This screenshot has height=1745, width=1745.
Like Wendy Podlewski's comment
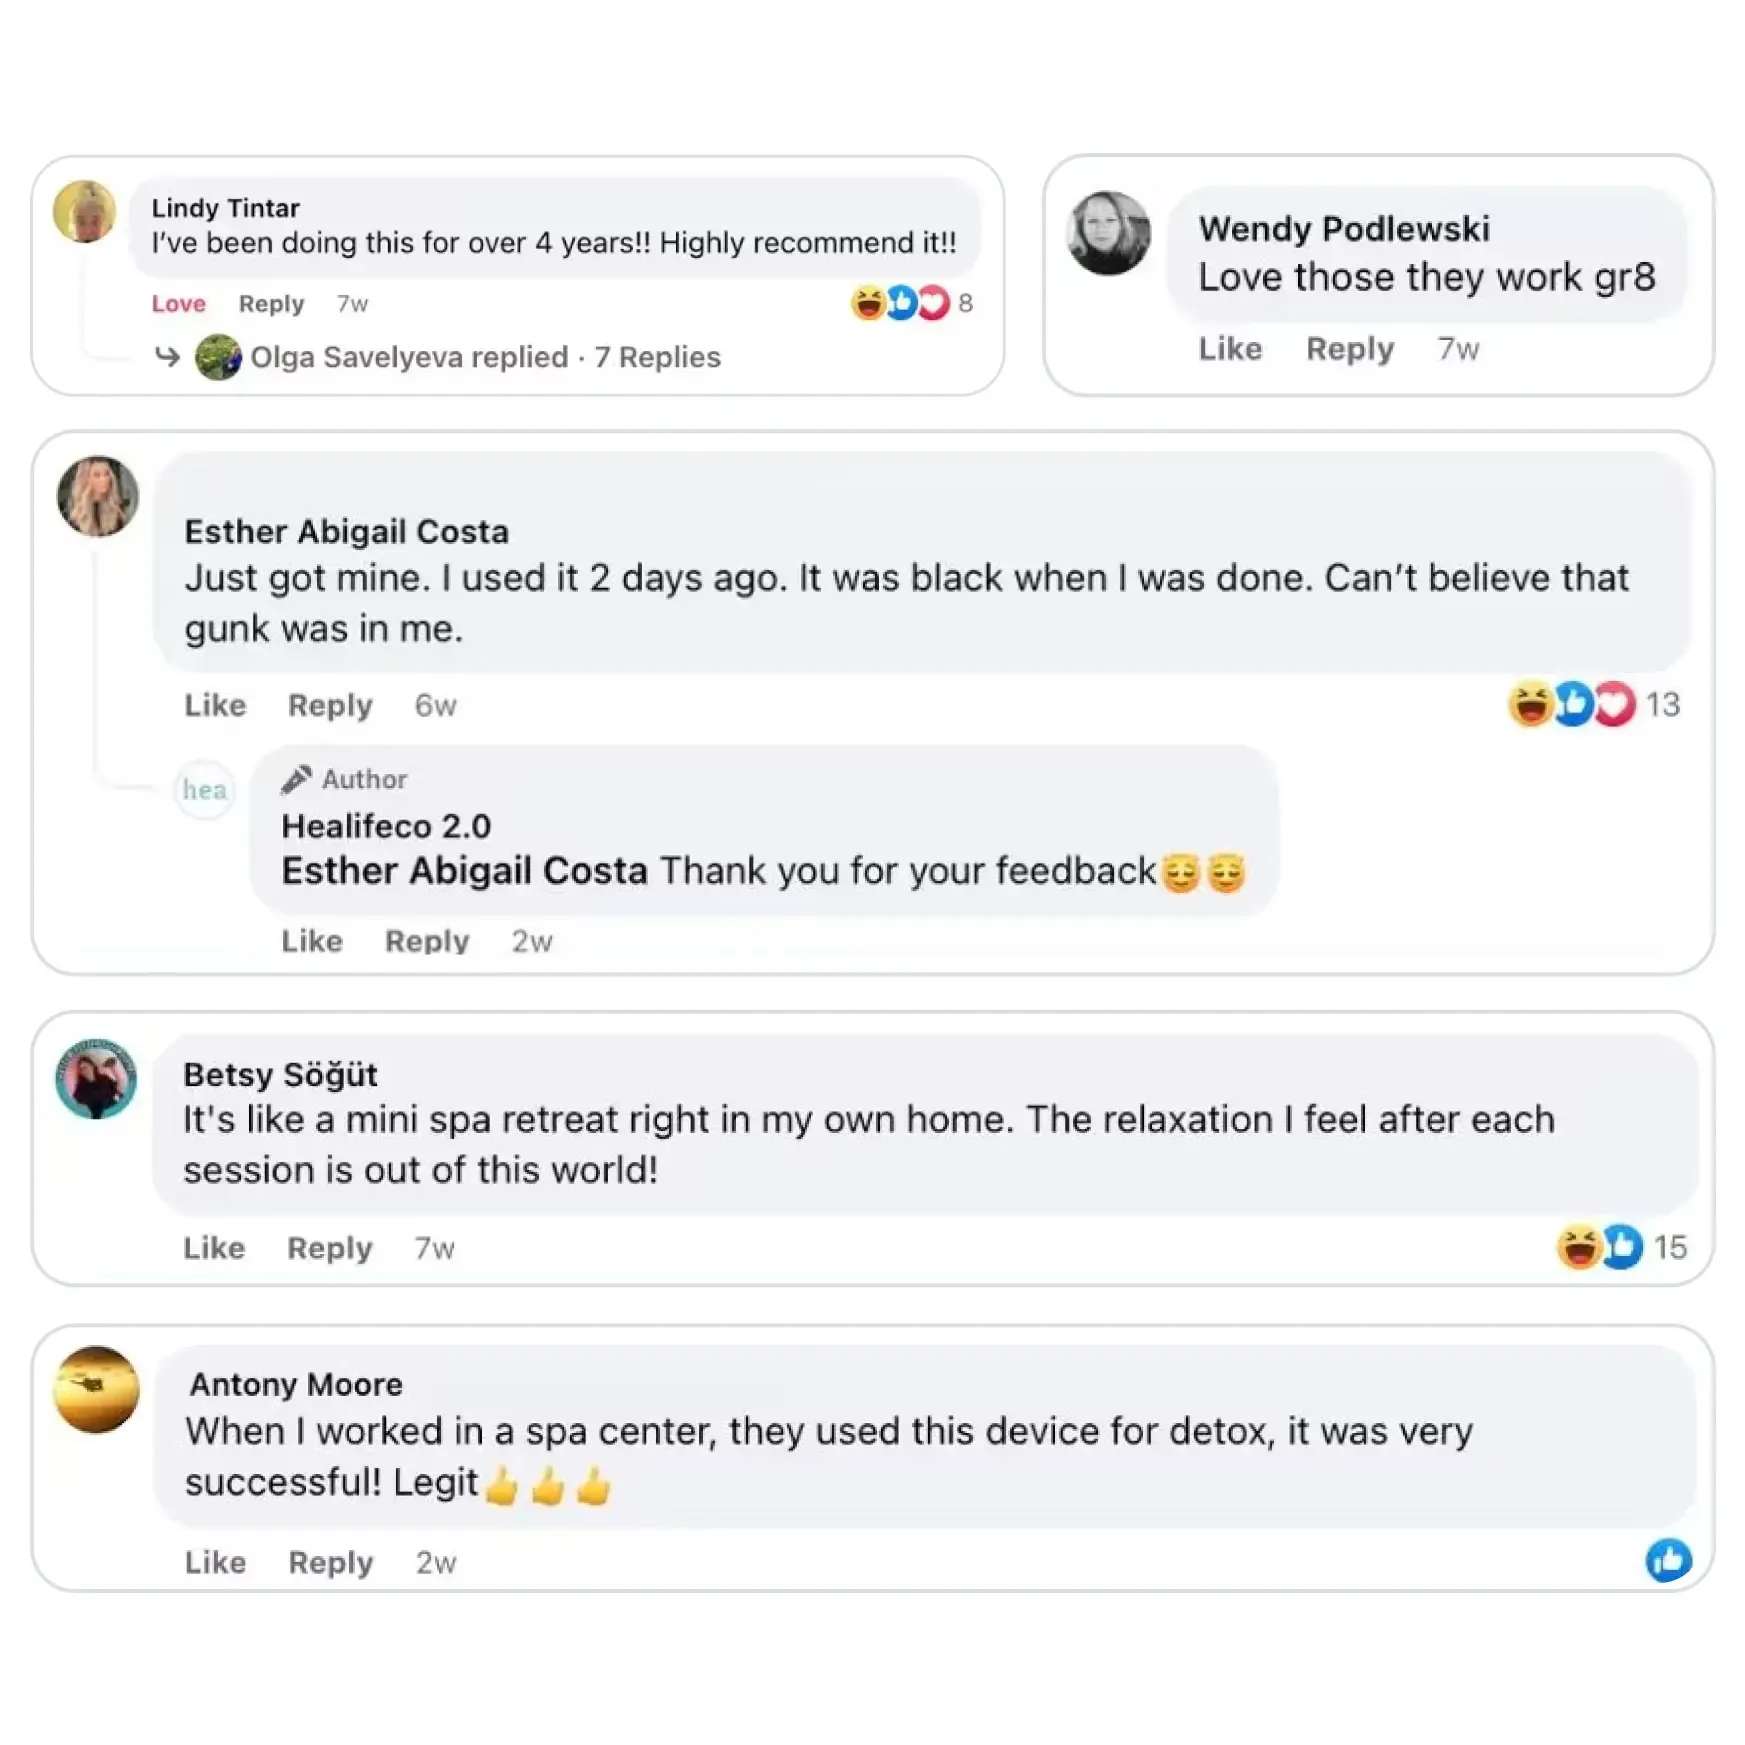tap(1230, 349)
